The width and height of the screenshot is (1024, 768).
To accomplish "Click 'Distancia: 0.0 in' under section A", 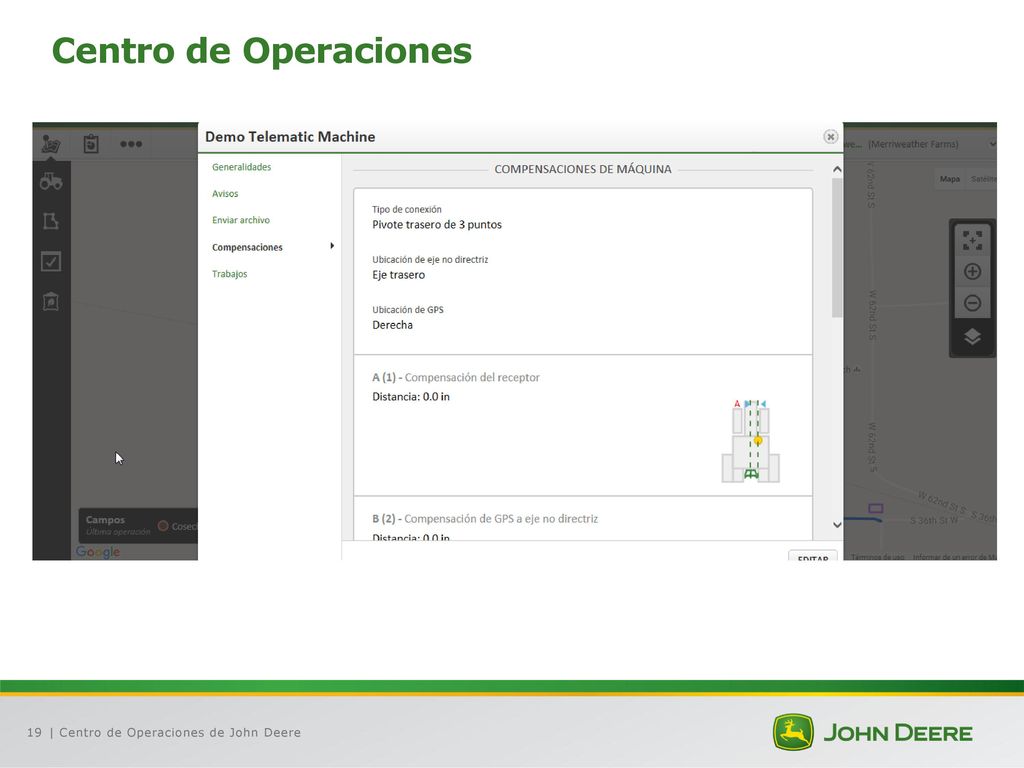I will click(410, 396).
